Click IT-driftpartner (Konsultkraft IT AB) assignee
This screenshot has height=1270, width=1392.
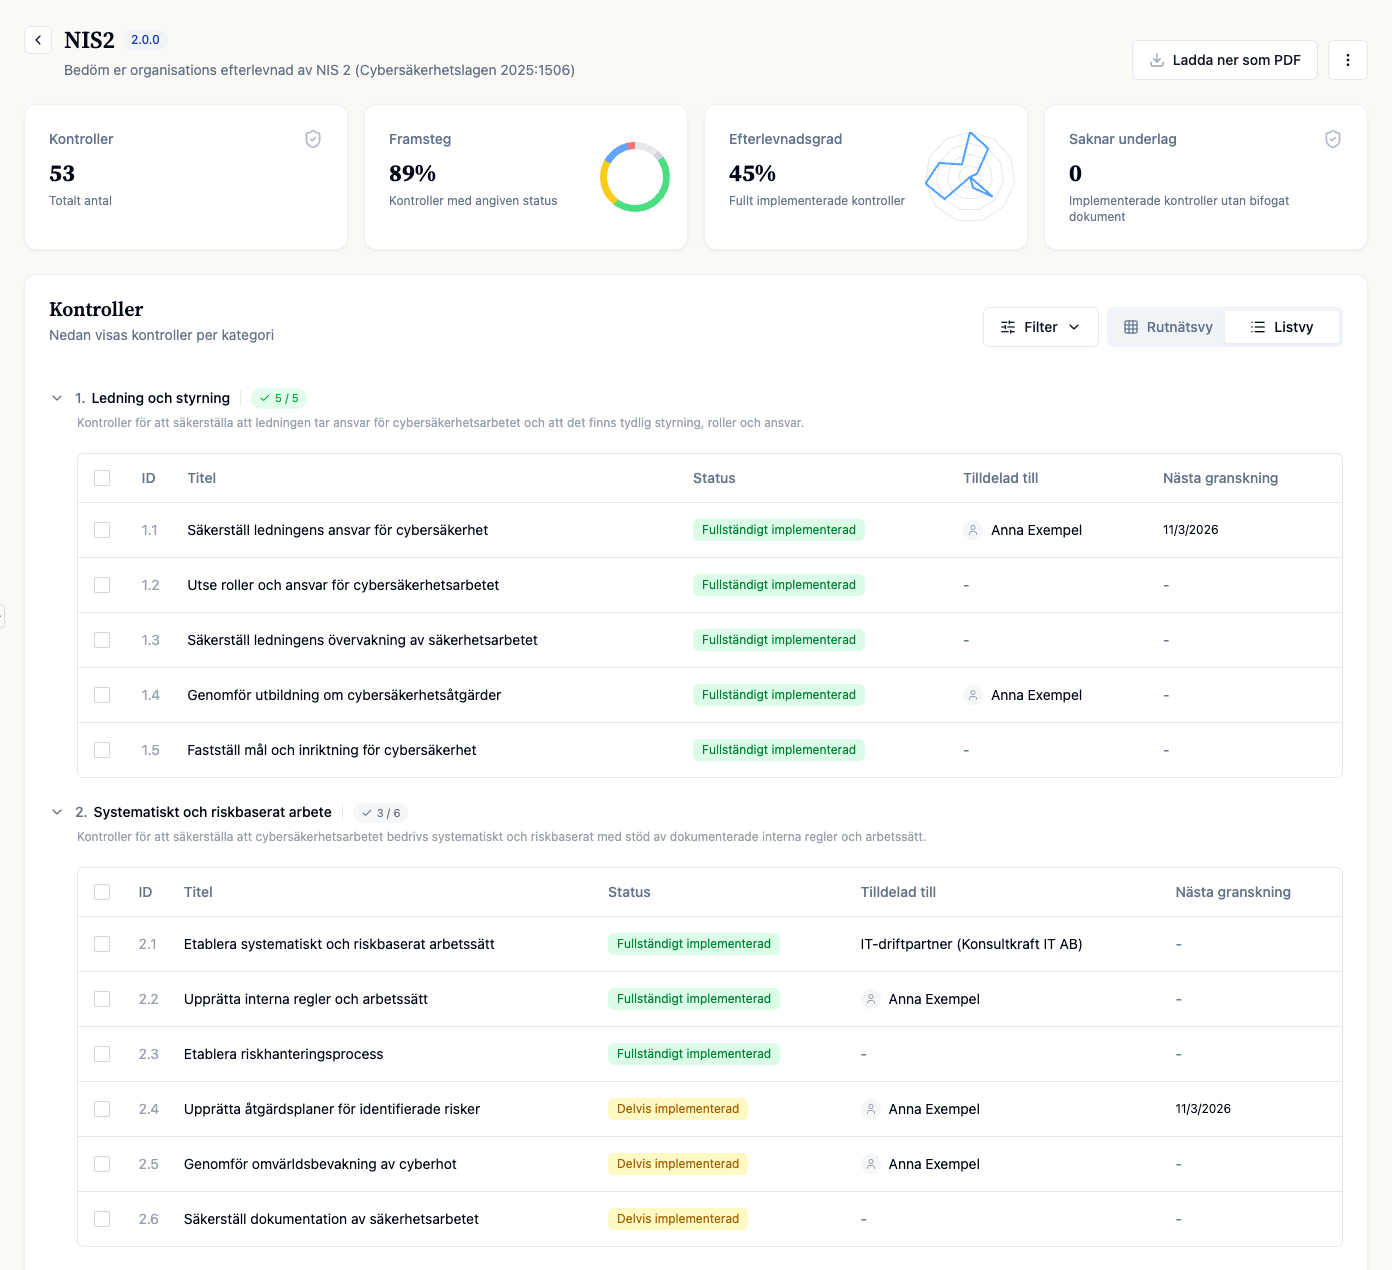(x=972, y=944)
